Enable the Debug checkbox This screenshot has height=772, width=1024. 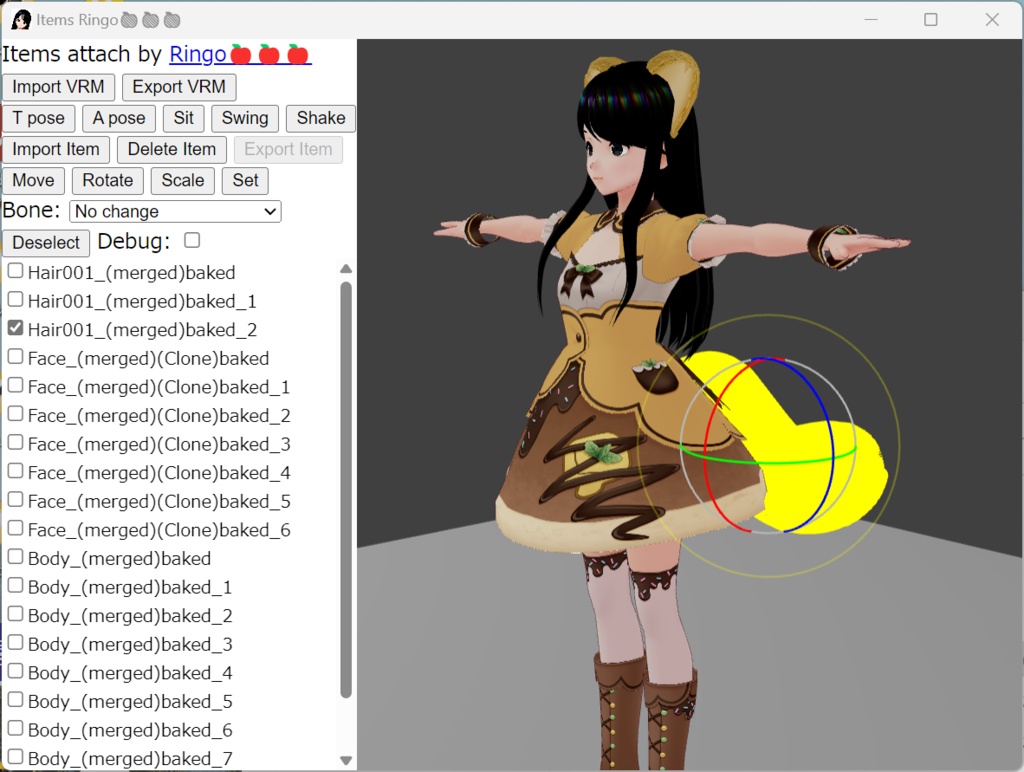click(190, 240)
